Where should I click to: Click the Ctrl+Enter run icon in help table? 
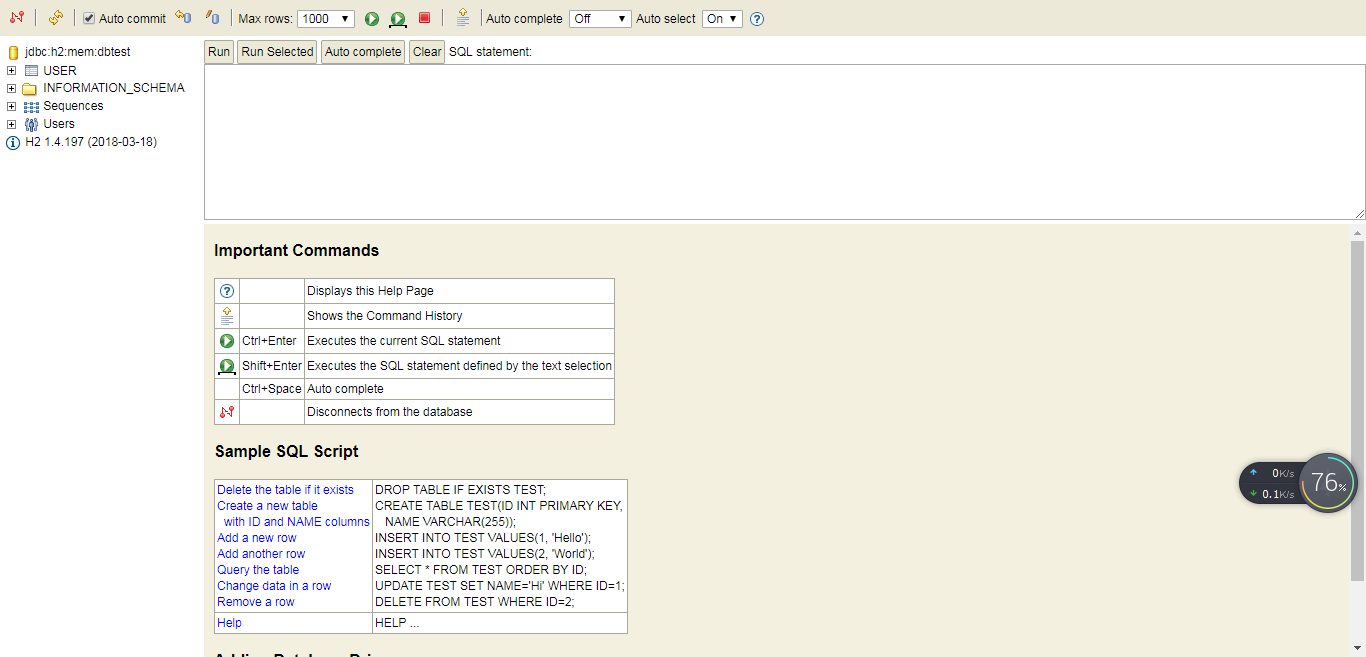pos(227,341)
